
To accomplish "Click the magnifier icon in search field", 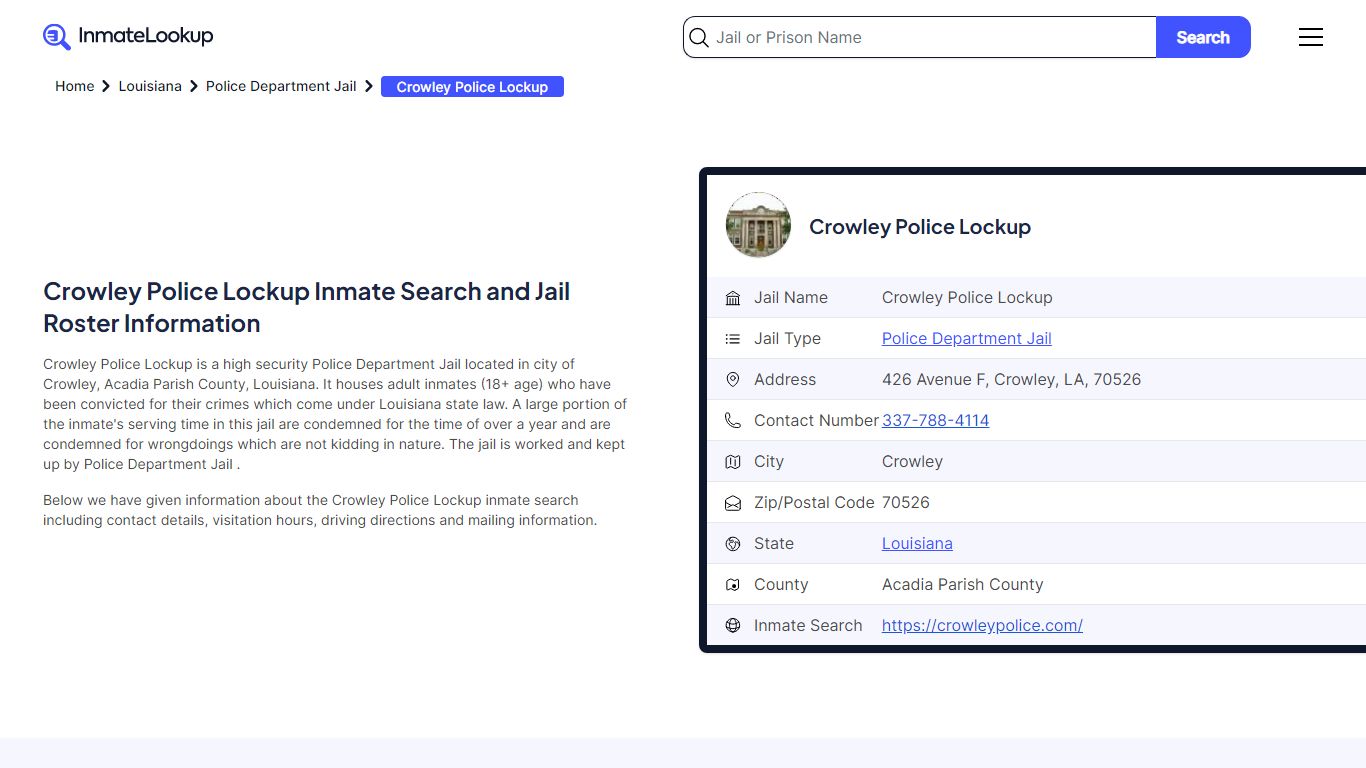I will tap(699, 38).
